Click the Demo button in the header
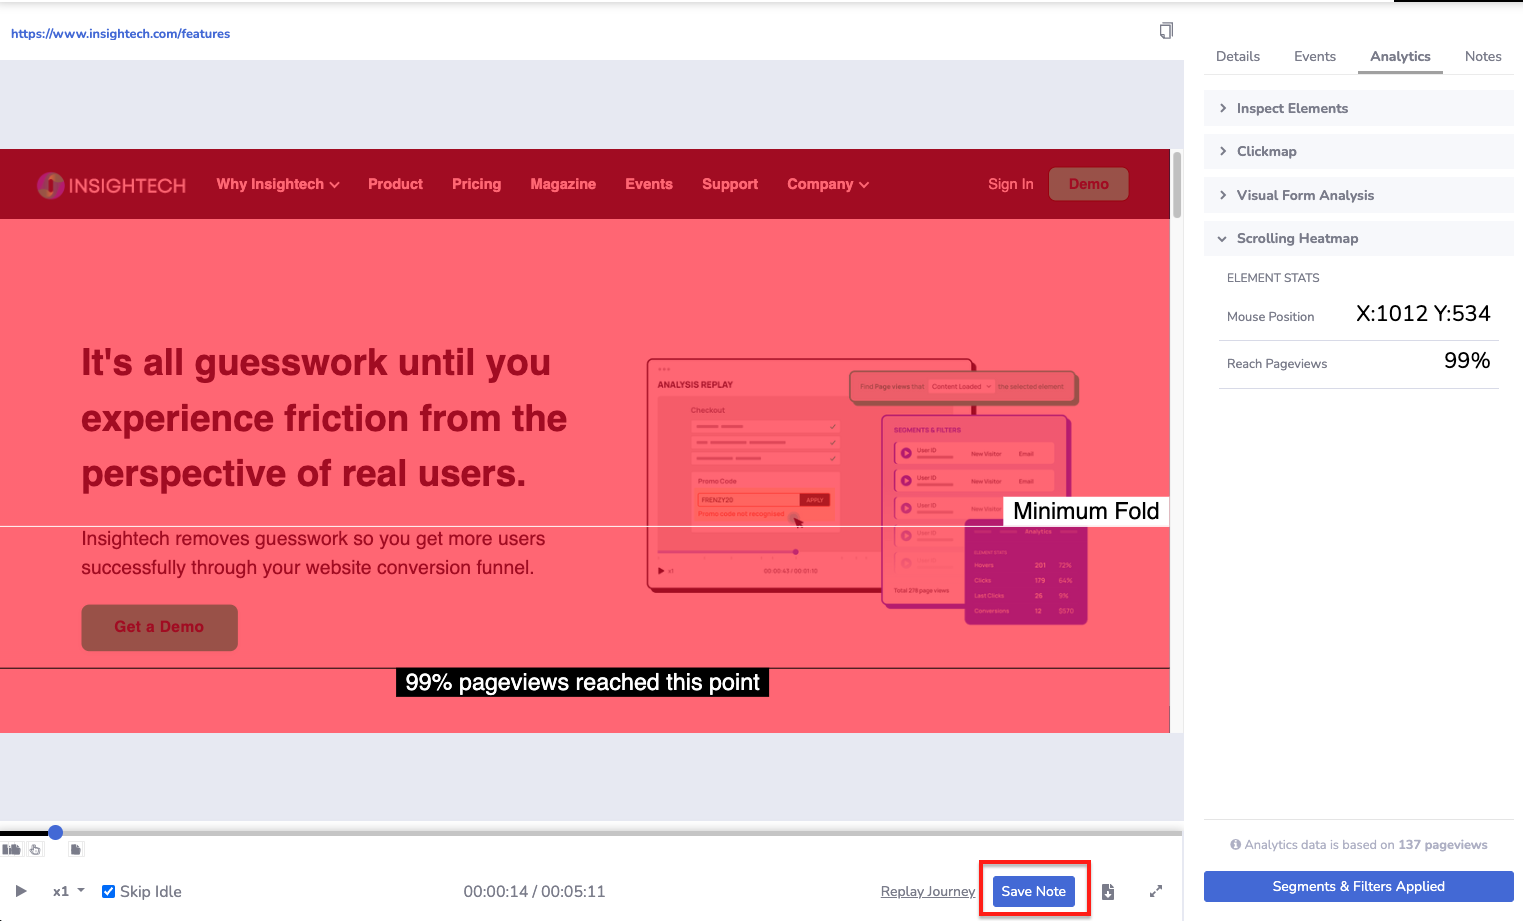1523x921 pixels. (1088, 184)
